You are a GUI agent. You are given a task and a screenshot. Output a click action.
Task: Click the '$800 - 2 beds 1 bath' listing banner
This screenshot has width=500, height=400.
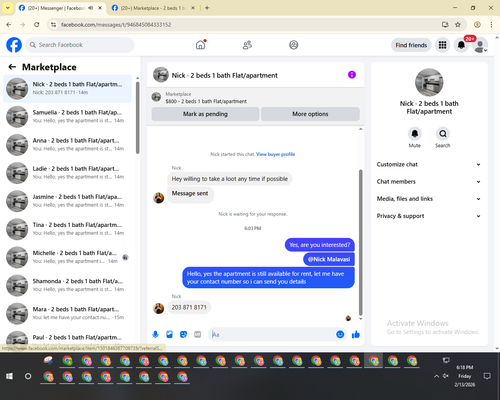(x=256, y=97)
